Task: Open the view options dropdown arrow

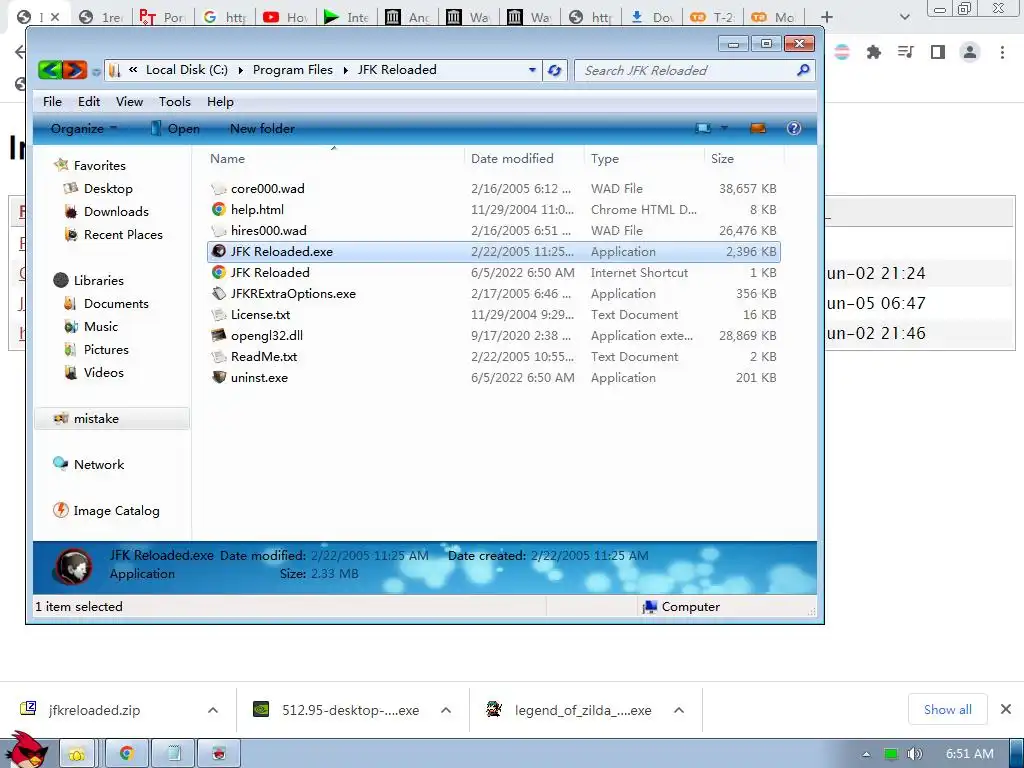Action: (724, 128)
